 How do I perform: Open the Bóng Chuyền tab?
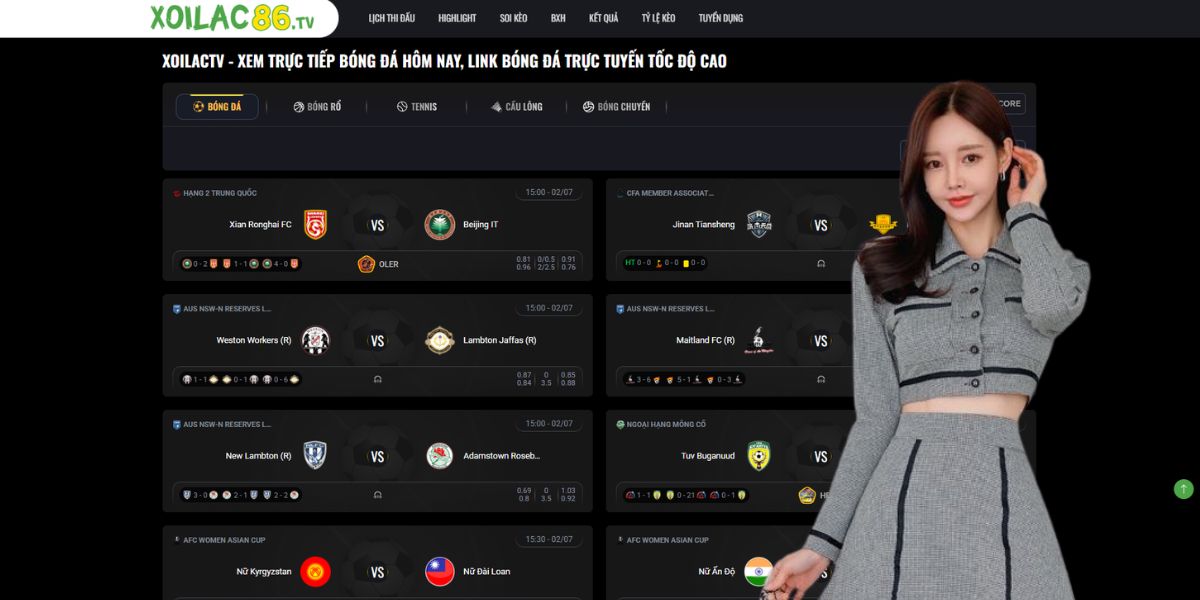coord(616,106)
